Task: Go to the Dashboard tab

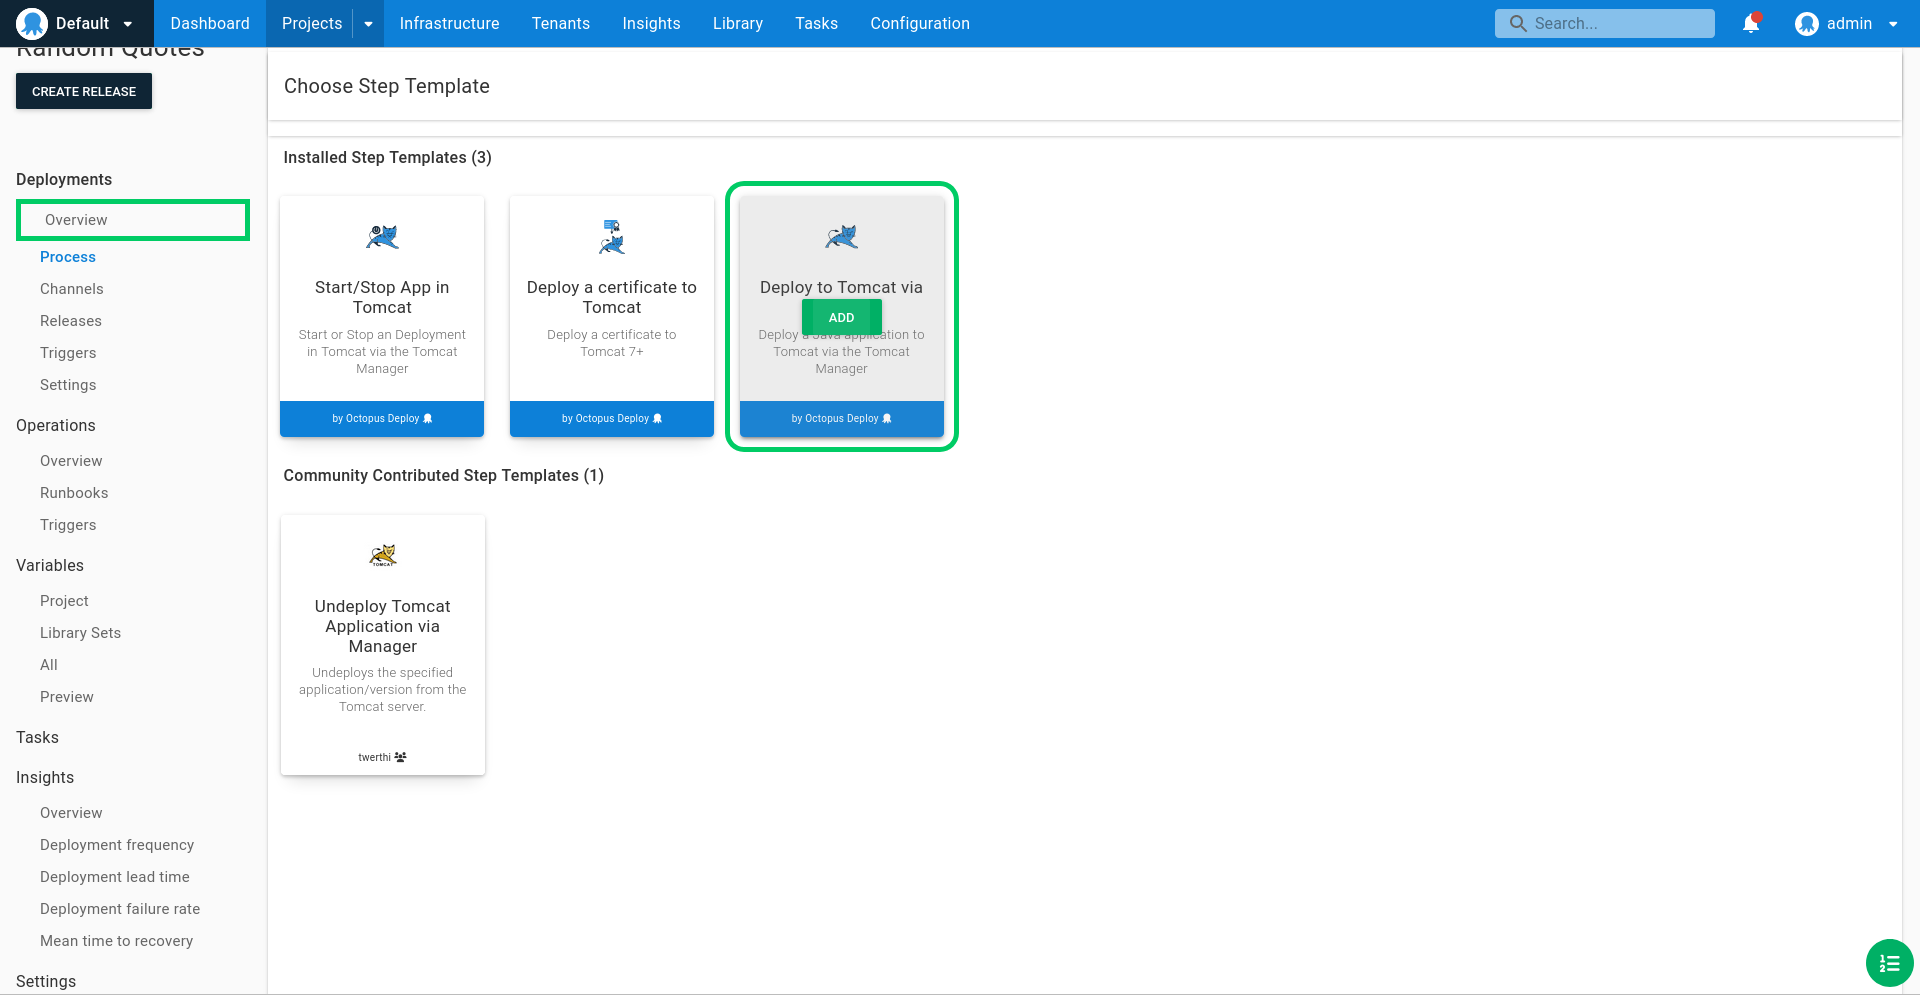Action: coord(210,23)
